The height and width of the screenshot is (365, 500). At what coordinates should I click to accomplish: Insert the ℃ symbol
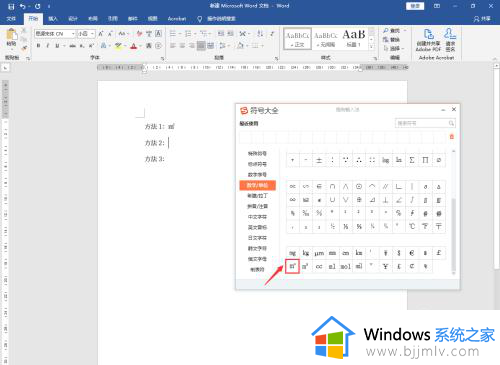[x=412, y=226]
